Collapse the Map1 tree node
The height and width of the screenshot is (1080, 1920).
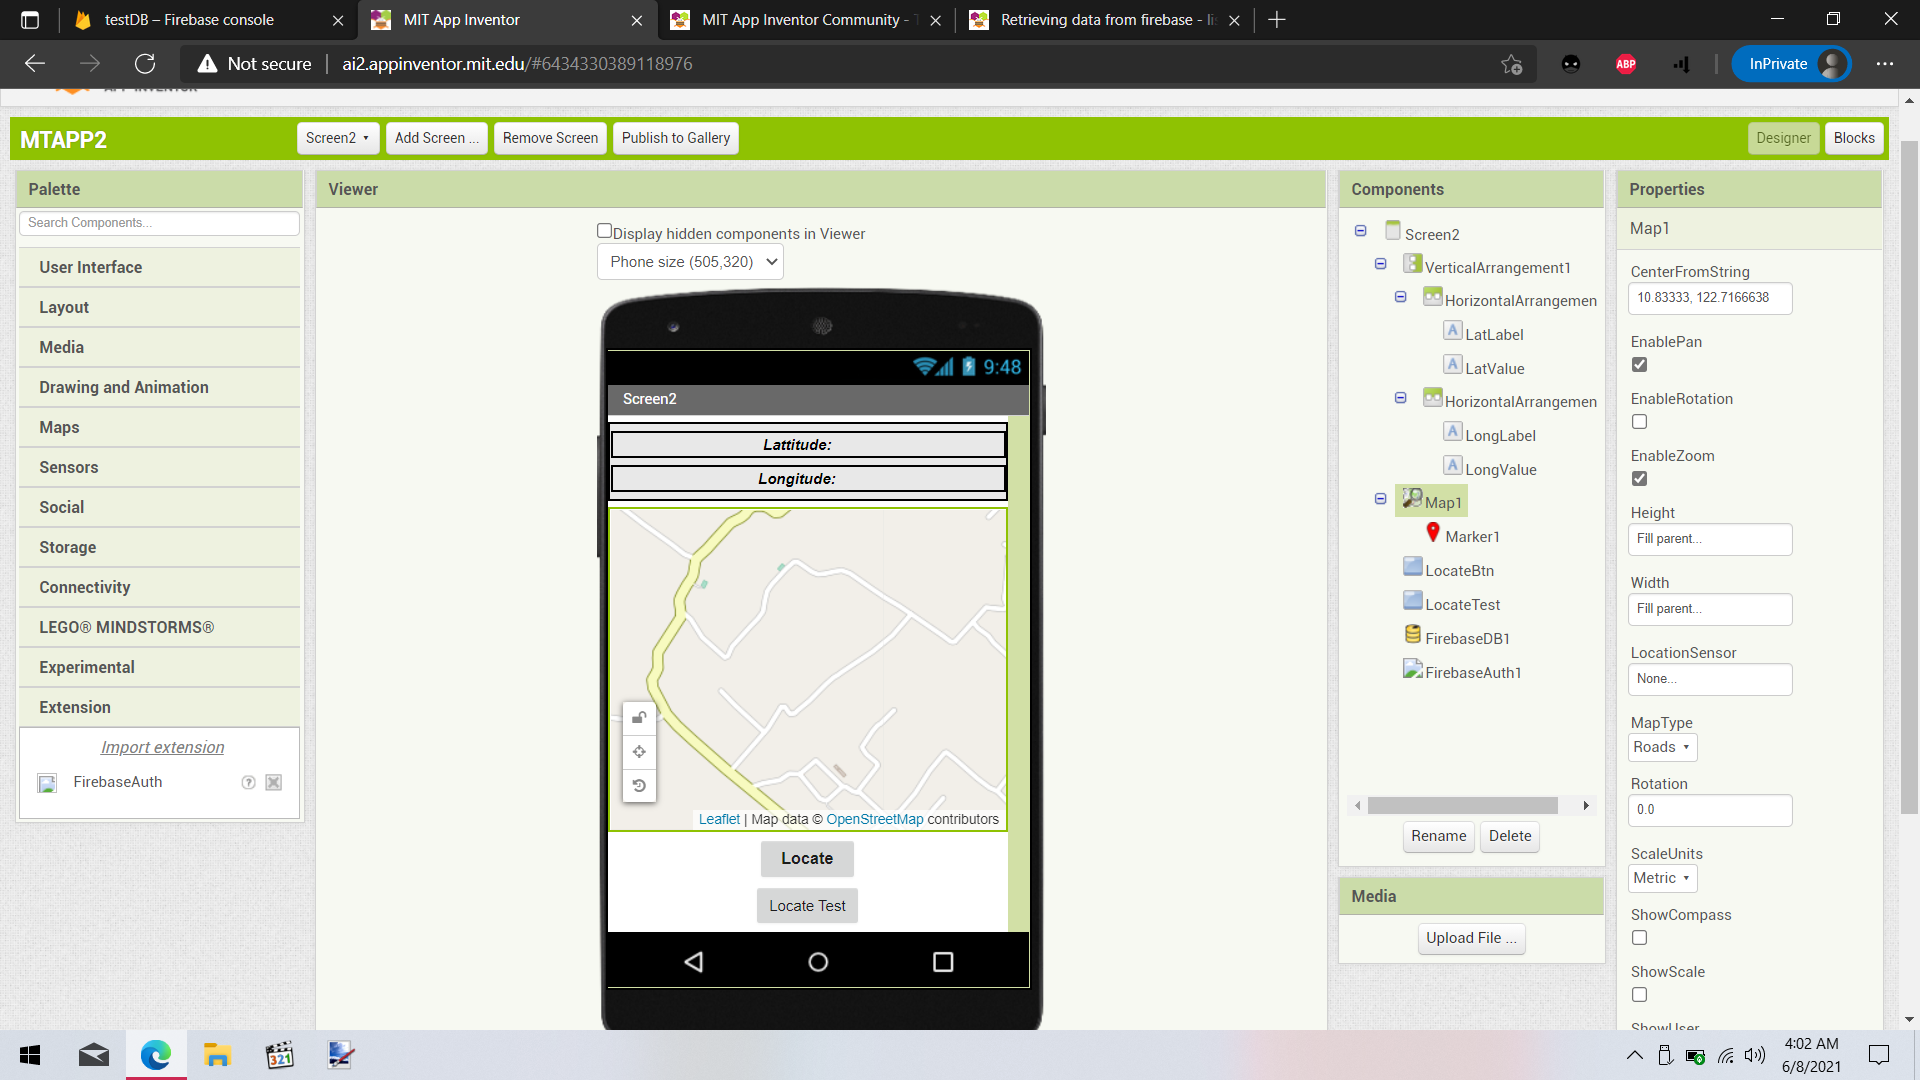[x=1380, y=499]
